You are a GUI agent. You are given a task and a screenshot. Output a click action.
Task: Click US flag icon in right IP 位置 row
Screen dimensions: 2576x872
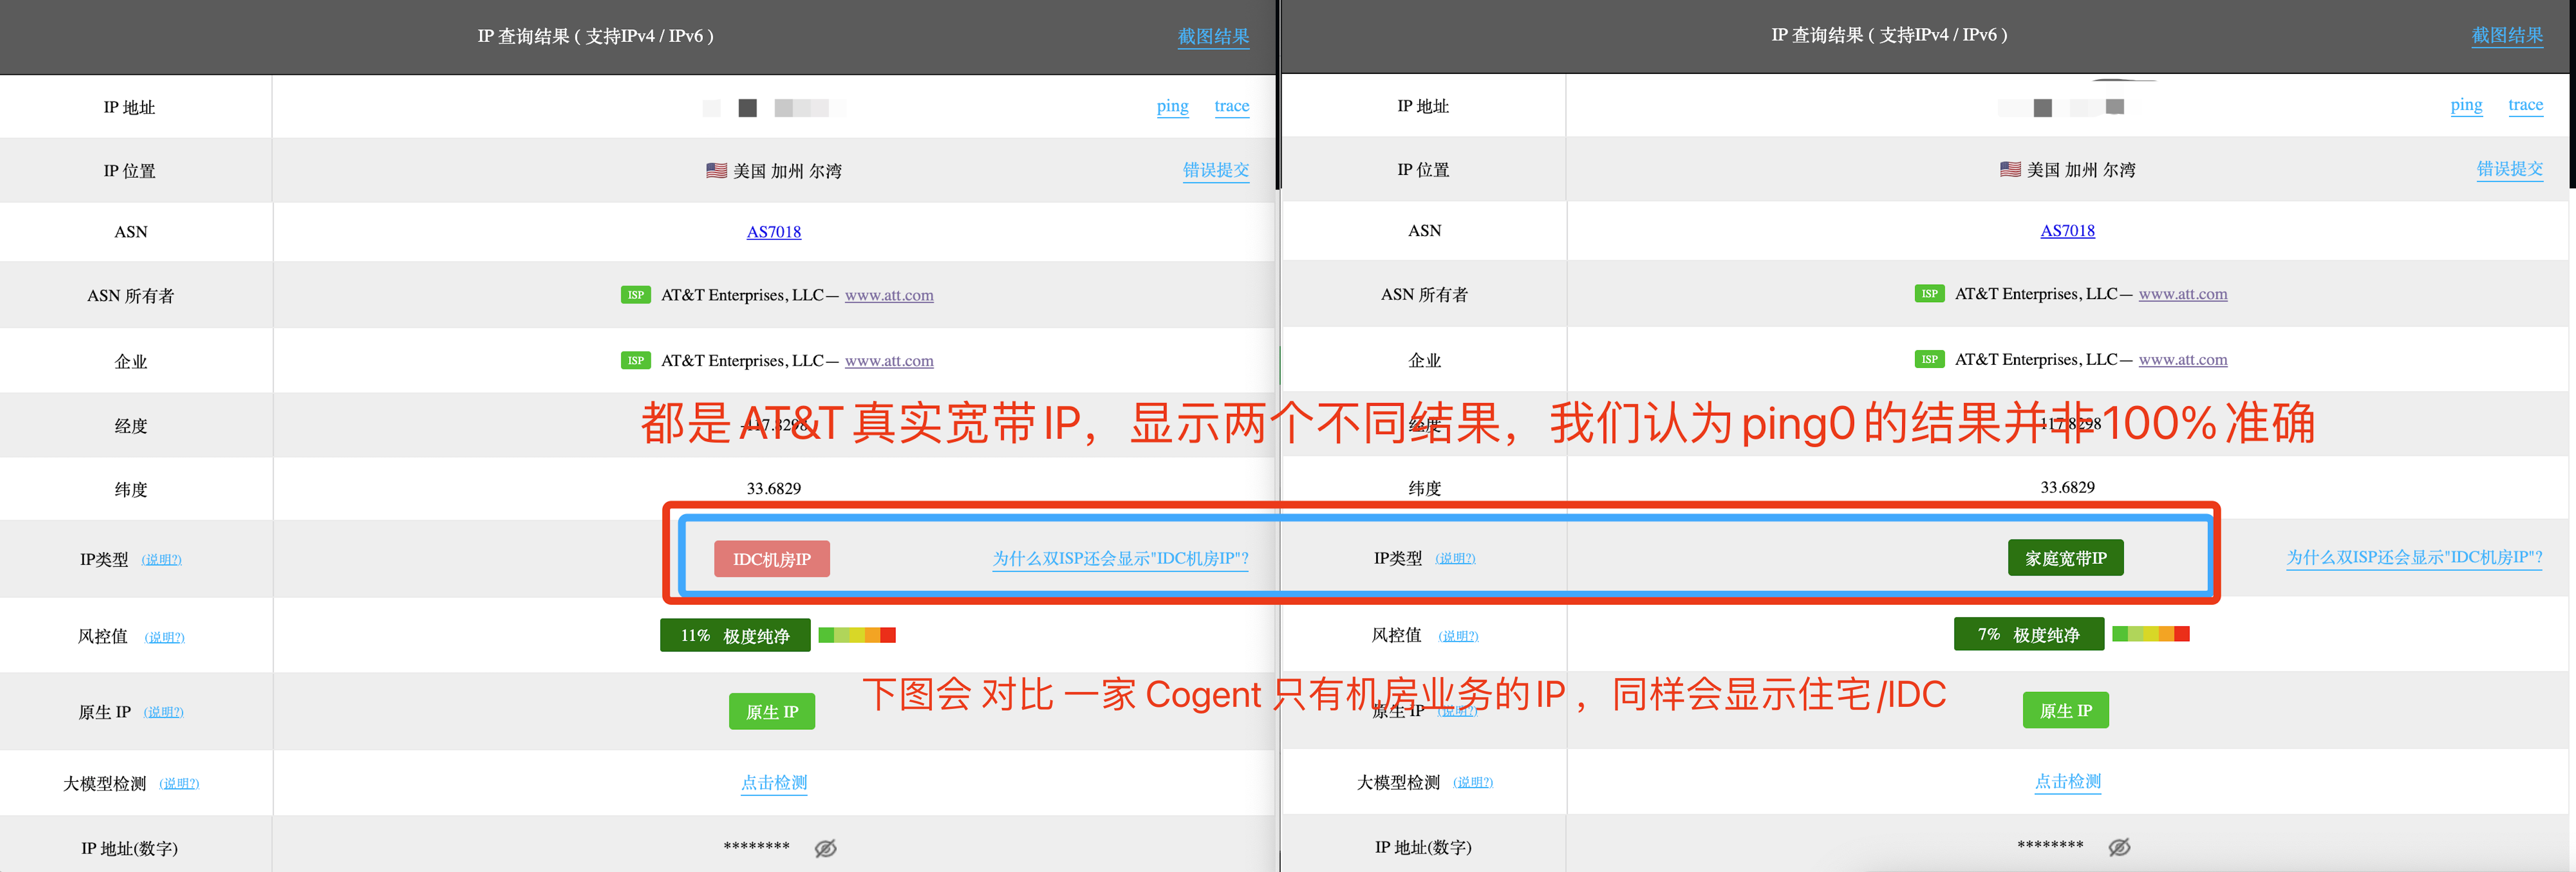[x=2010, y=170]
